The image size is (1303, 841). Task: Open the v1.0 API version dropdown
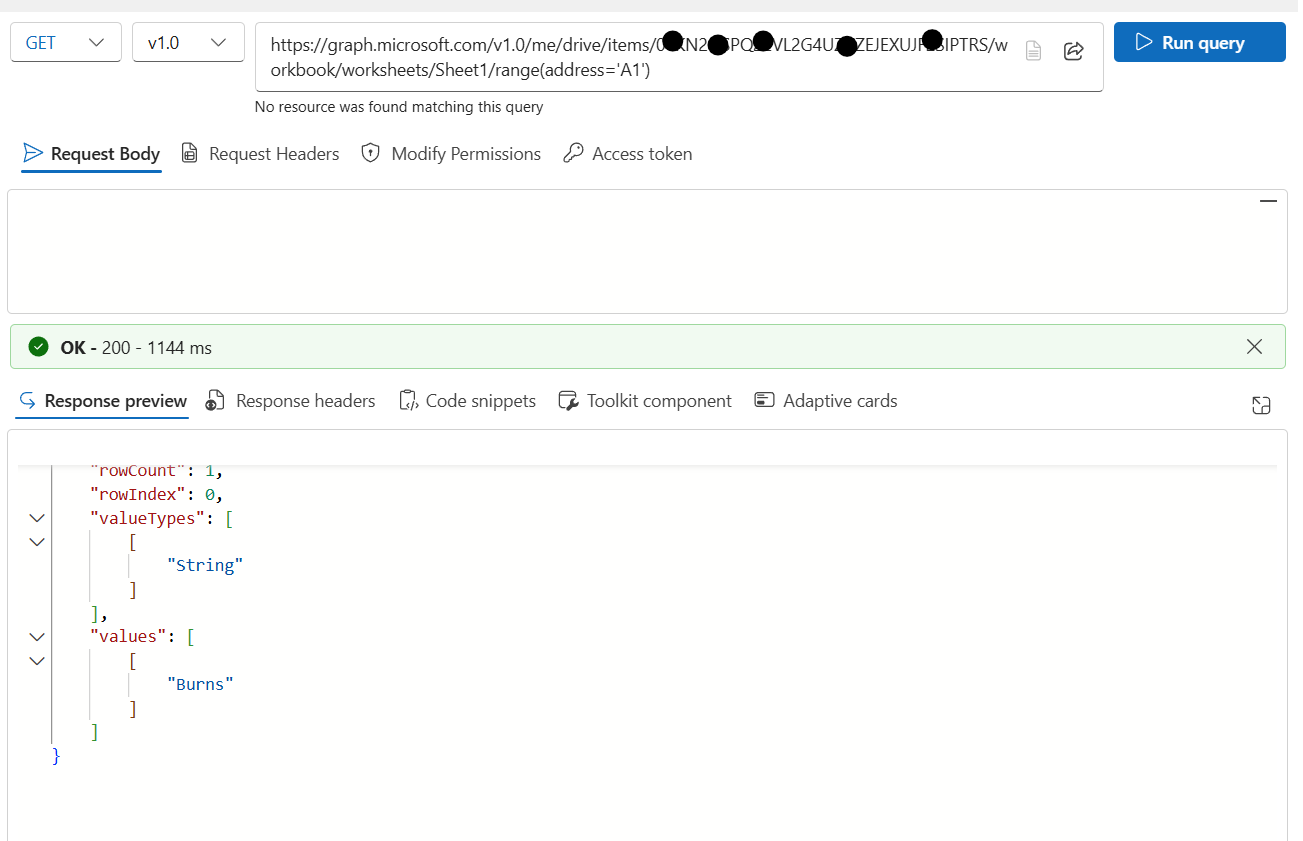point(188,42)
